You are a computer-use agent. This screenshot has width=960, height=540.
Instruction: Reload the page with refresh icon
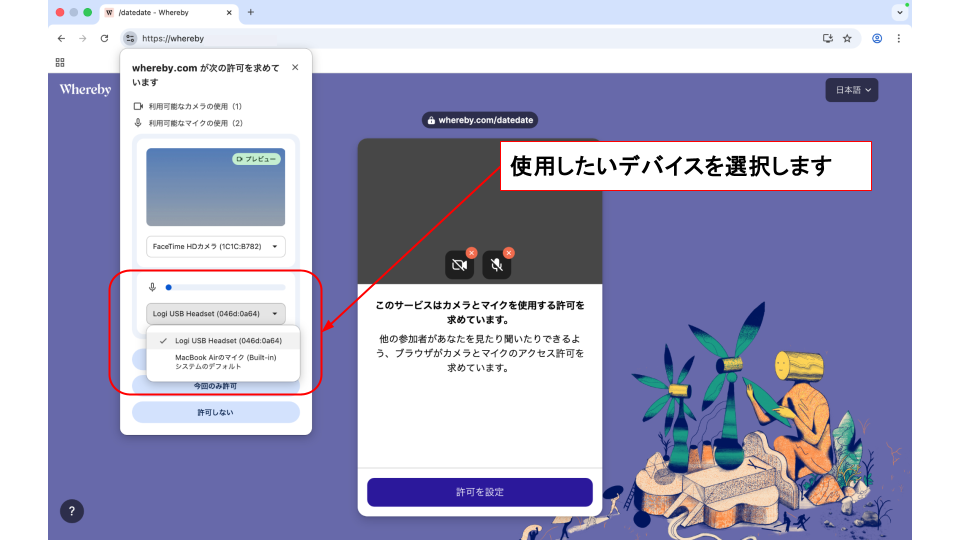pos(104,38)
